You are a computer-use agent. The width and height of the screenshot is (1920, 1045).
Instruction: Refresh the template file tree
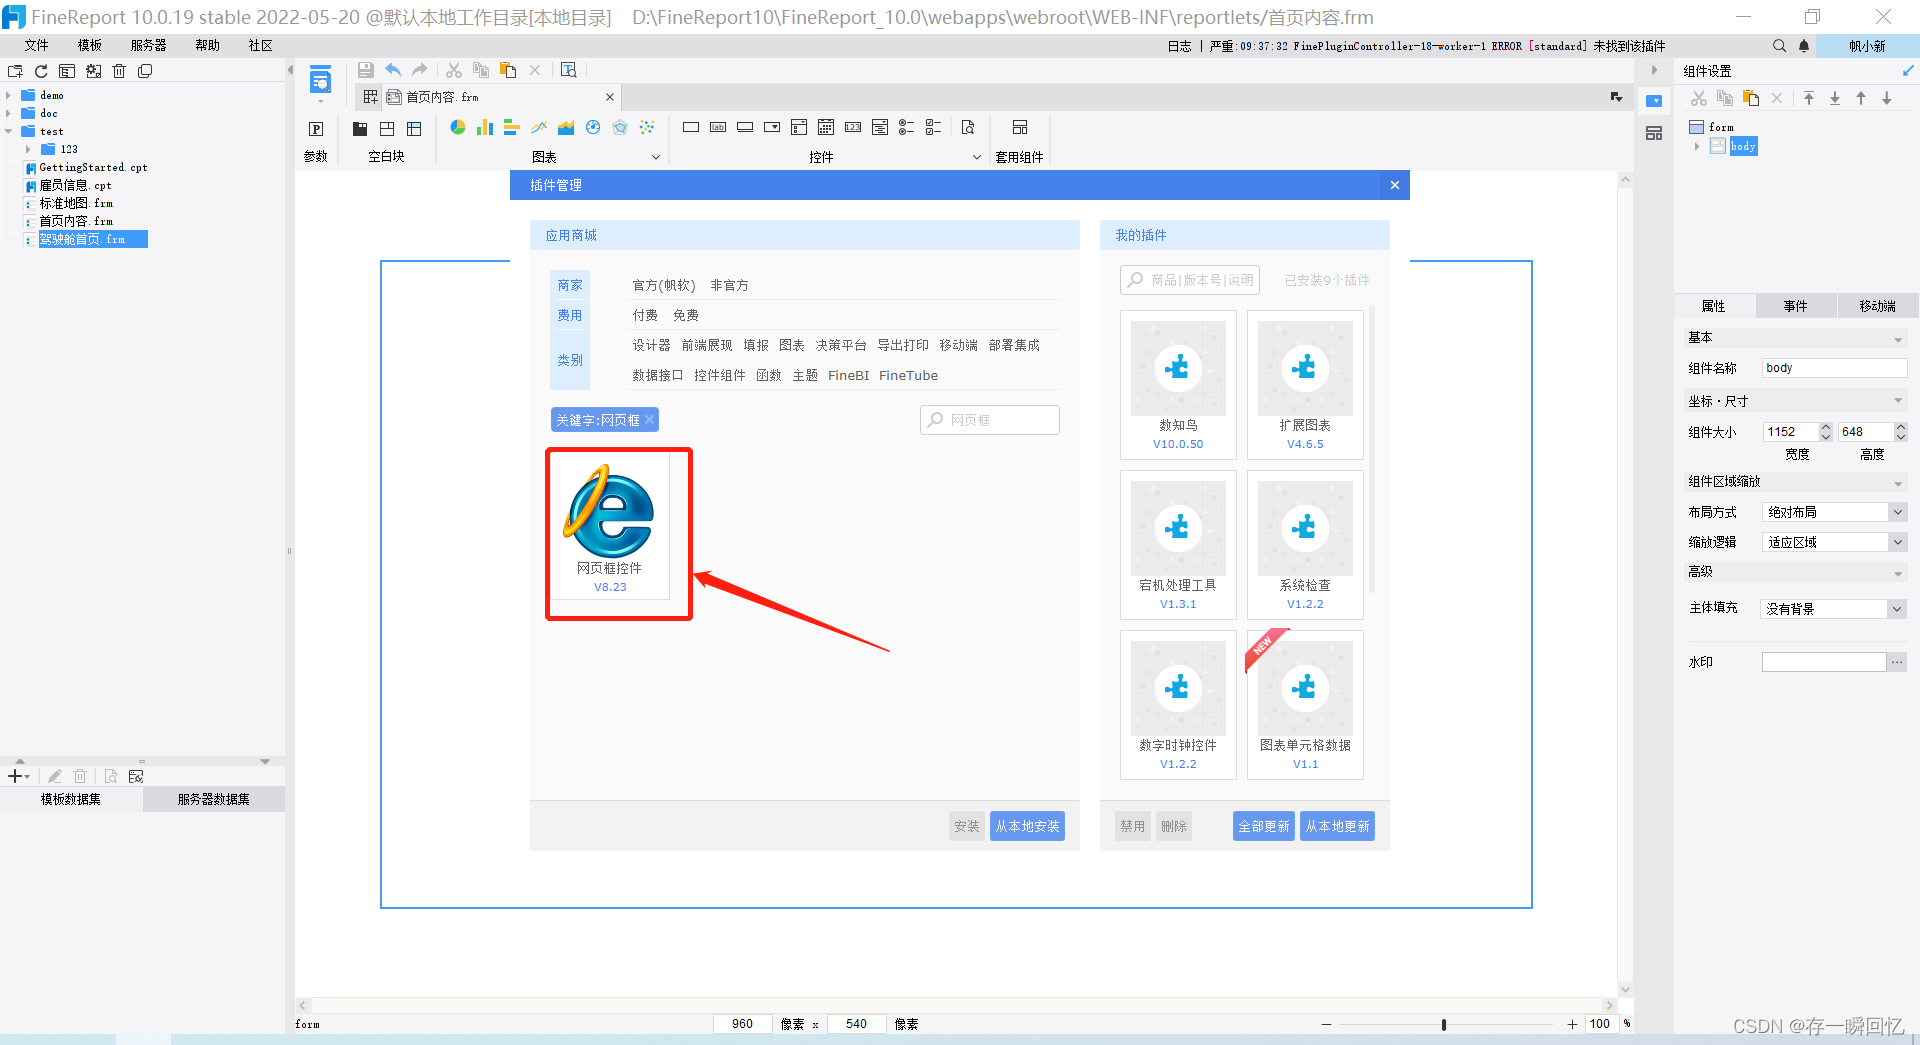point(41,71)
